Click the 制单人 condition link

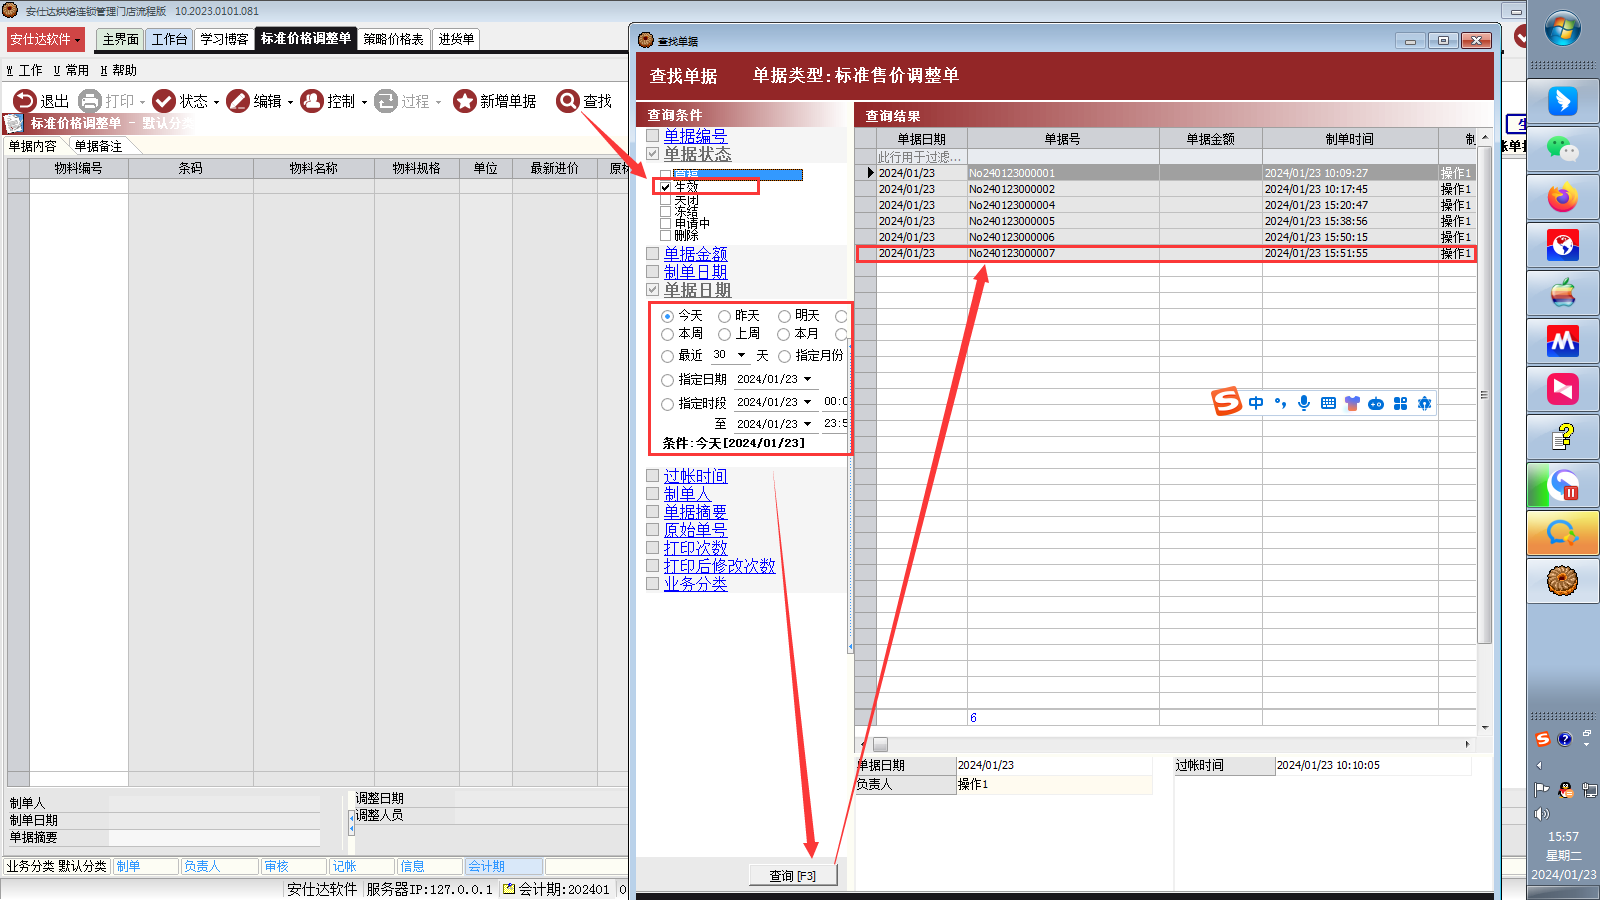point(687,494)
